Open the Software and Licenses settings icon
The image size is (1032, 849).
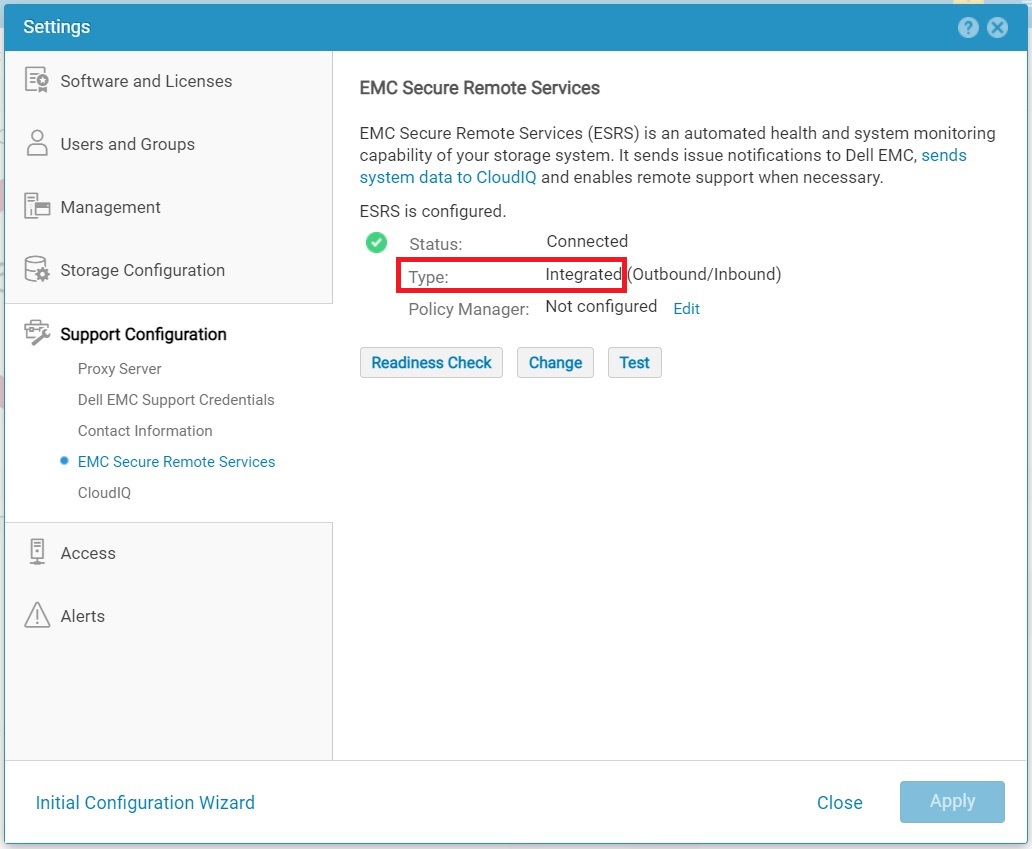(36, 80)
